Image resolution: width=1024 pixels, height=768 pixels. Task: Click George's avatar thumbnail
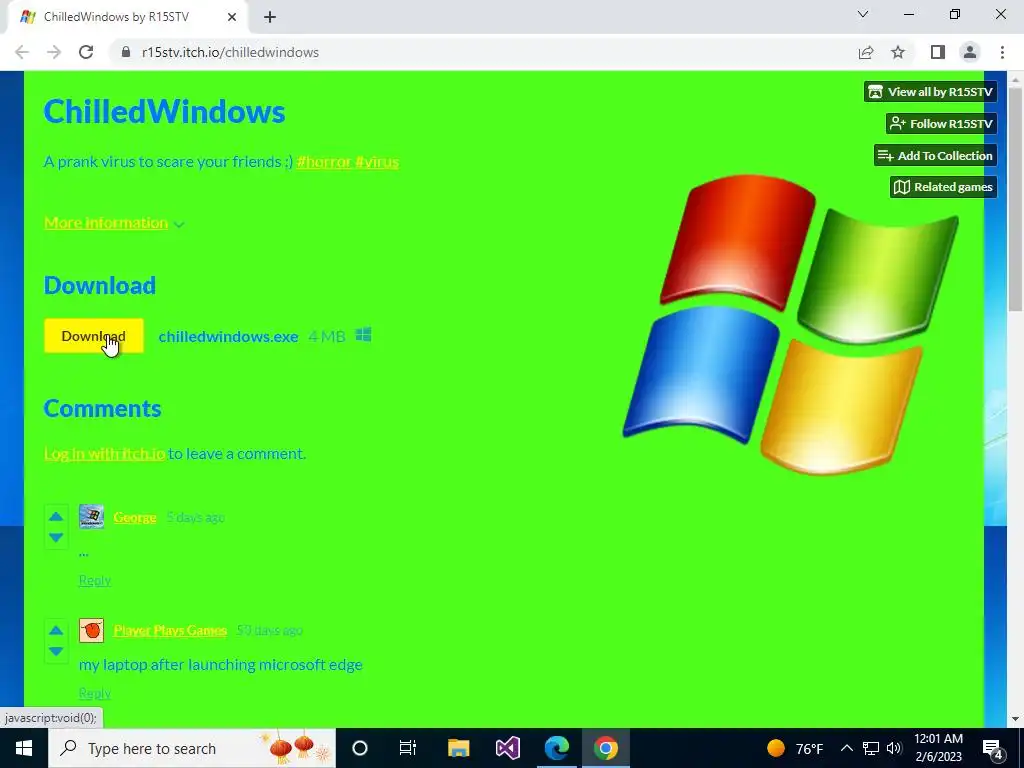(x=91, y=517)
